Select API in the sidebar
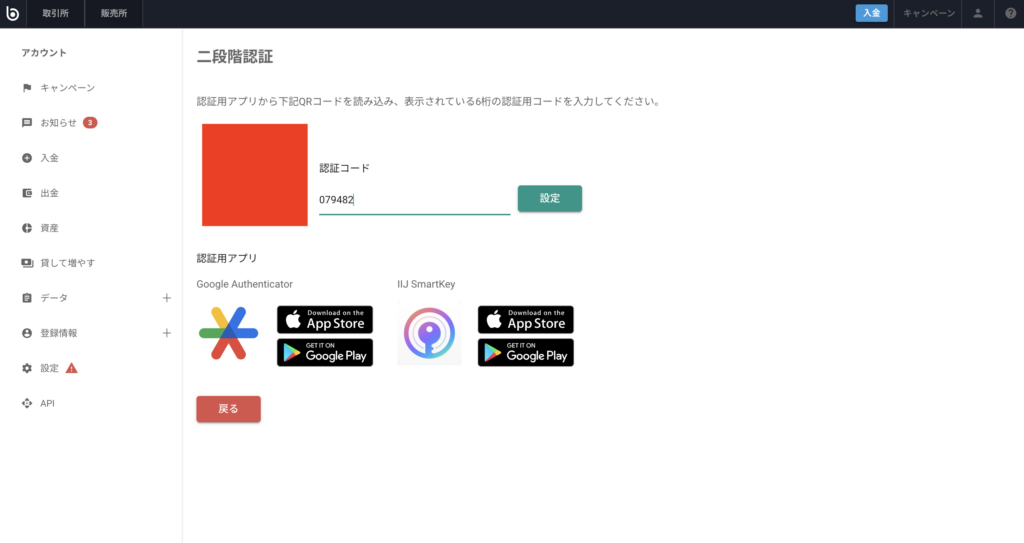Viewport: 1024px width, 543px height. coord(48,403)
